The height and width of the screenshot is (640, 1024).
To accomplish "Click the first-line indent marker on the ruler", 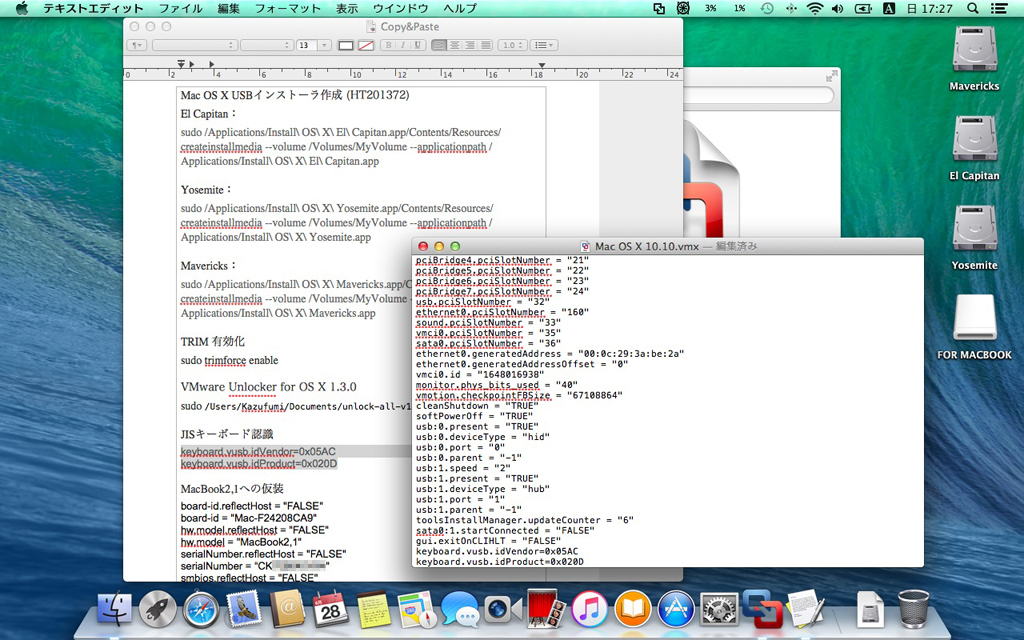I will tap(181, 63).
